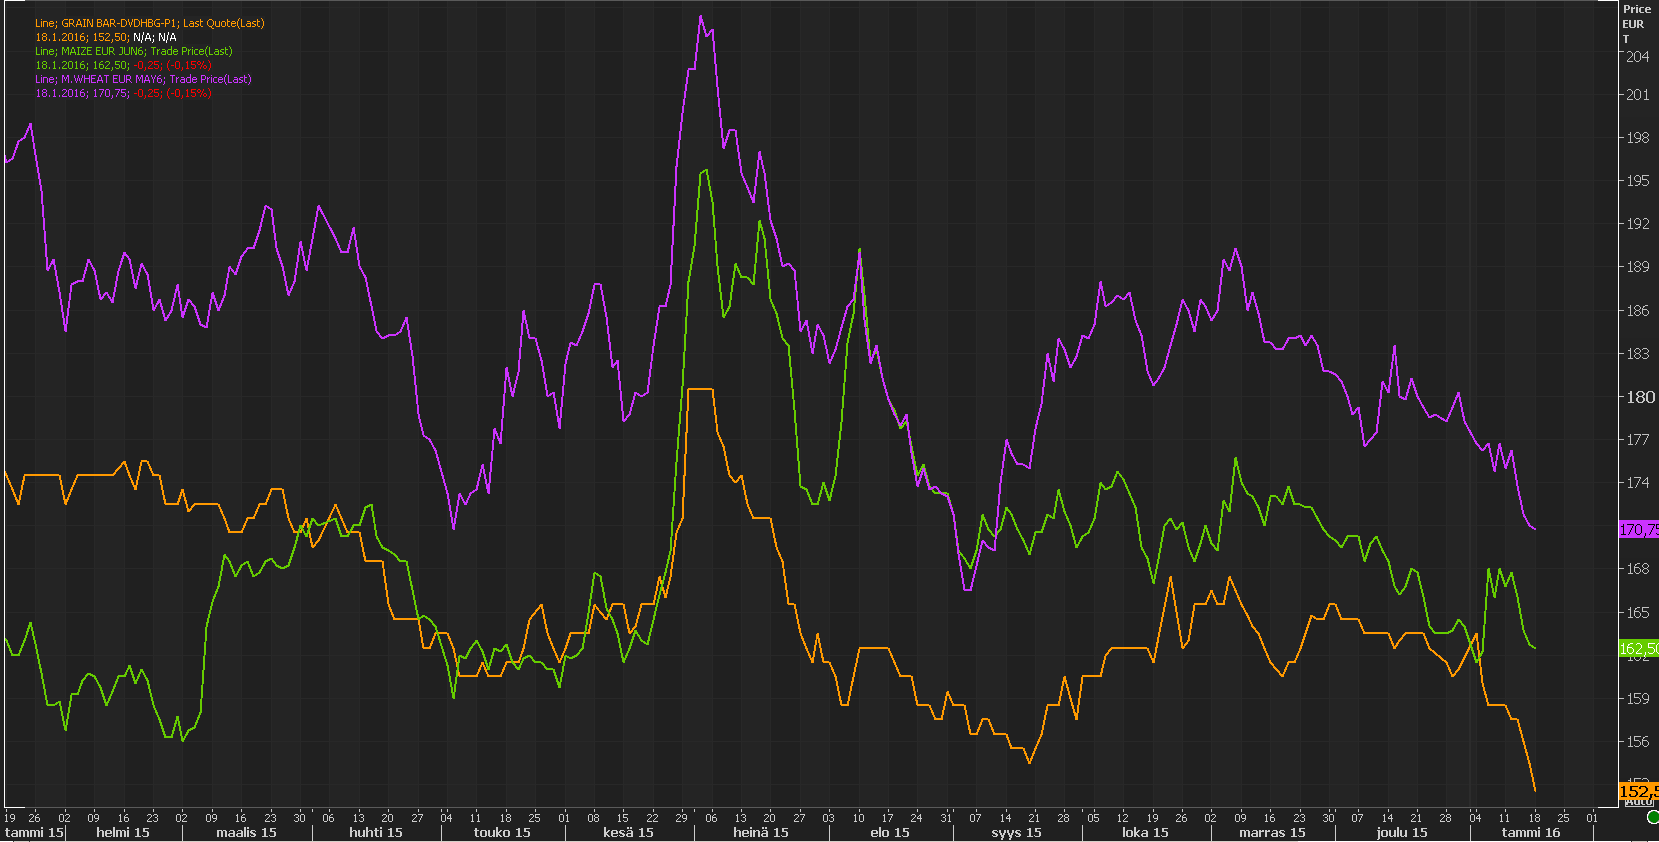This screenshot has width=1659, height=842.
Task: Click the 'helmi 15' month label
Action: 122,832
